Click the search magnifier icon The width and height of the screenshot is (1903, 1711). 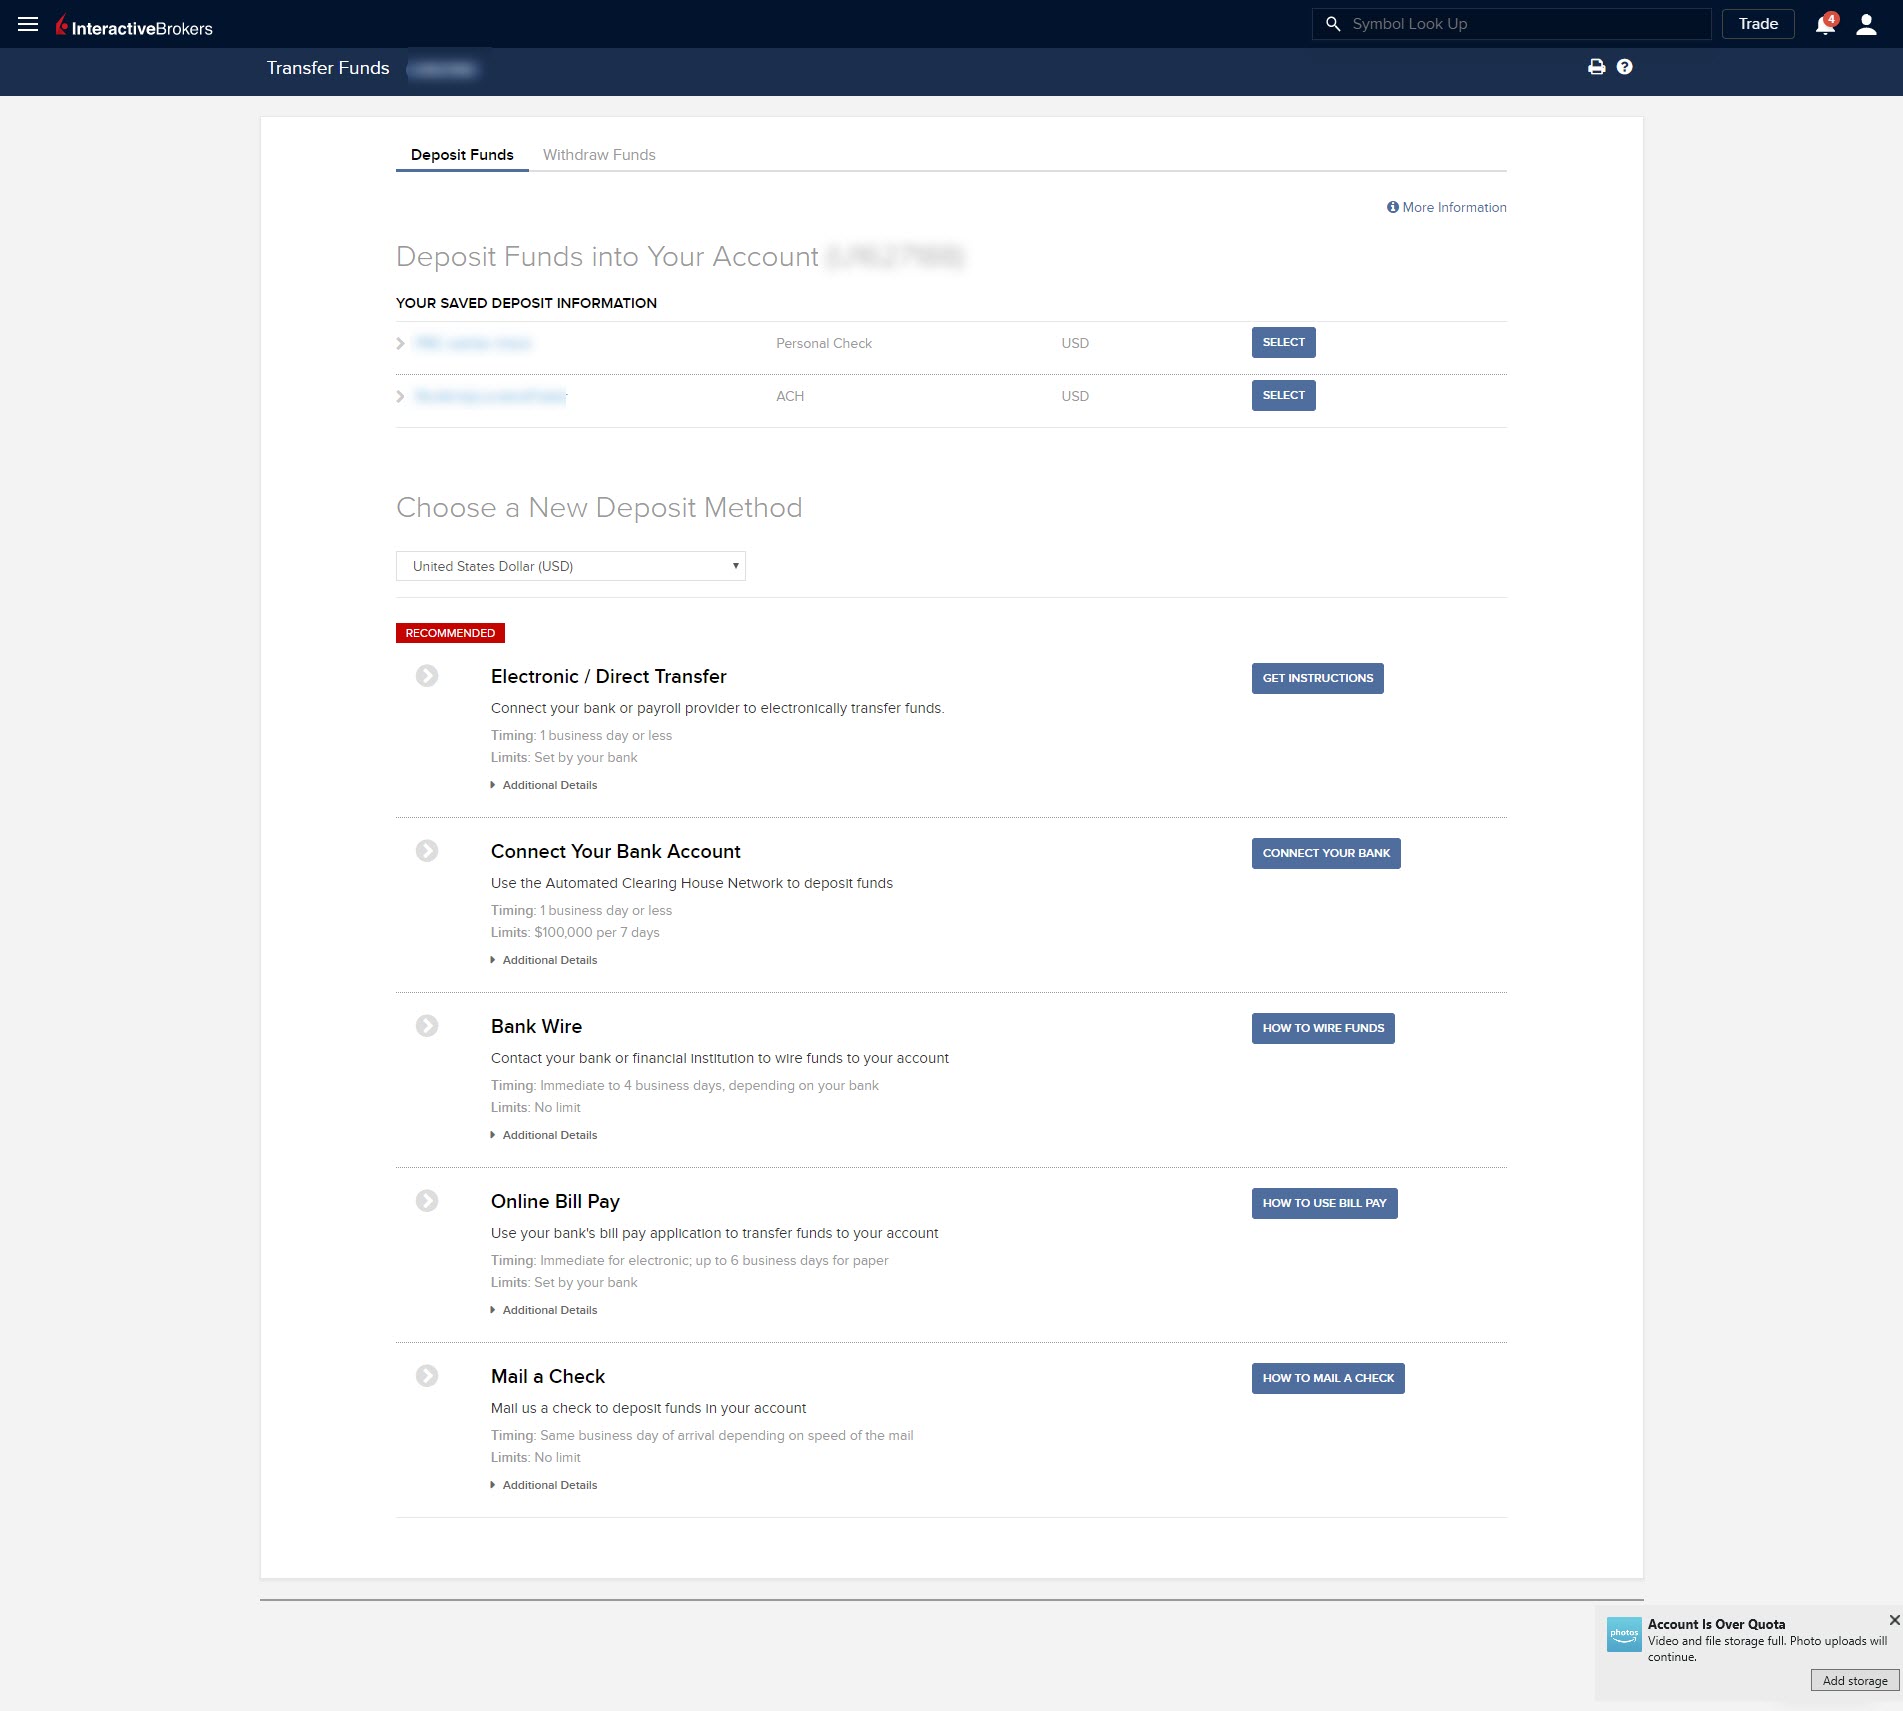(x=1333, y=24)
